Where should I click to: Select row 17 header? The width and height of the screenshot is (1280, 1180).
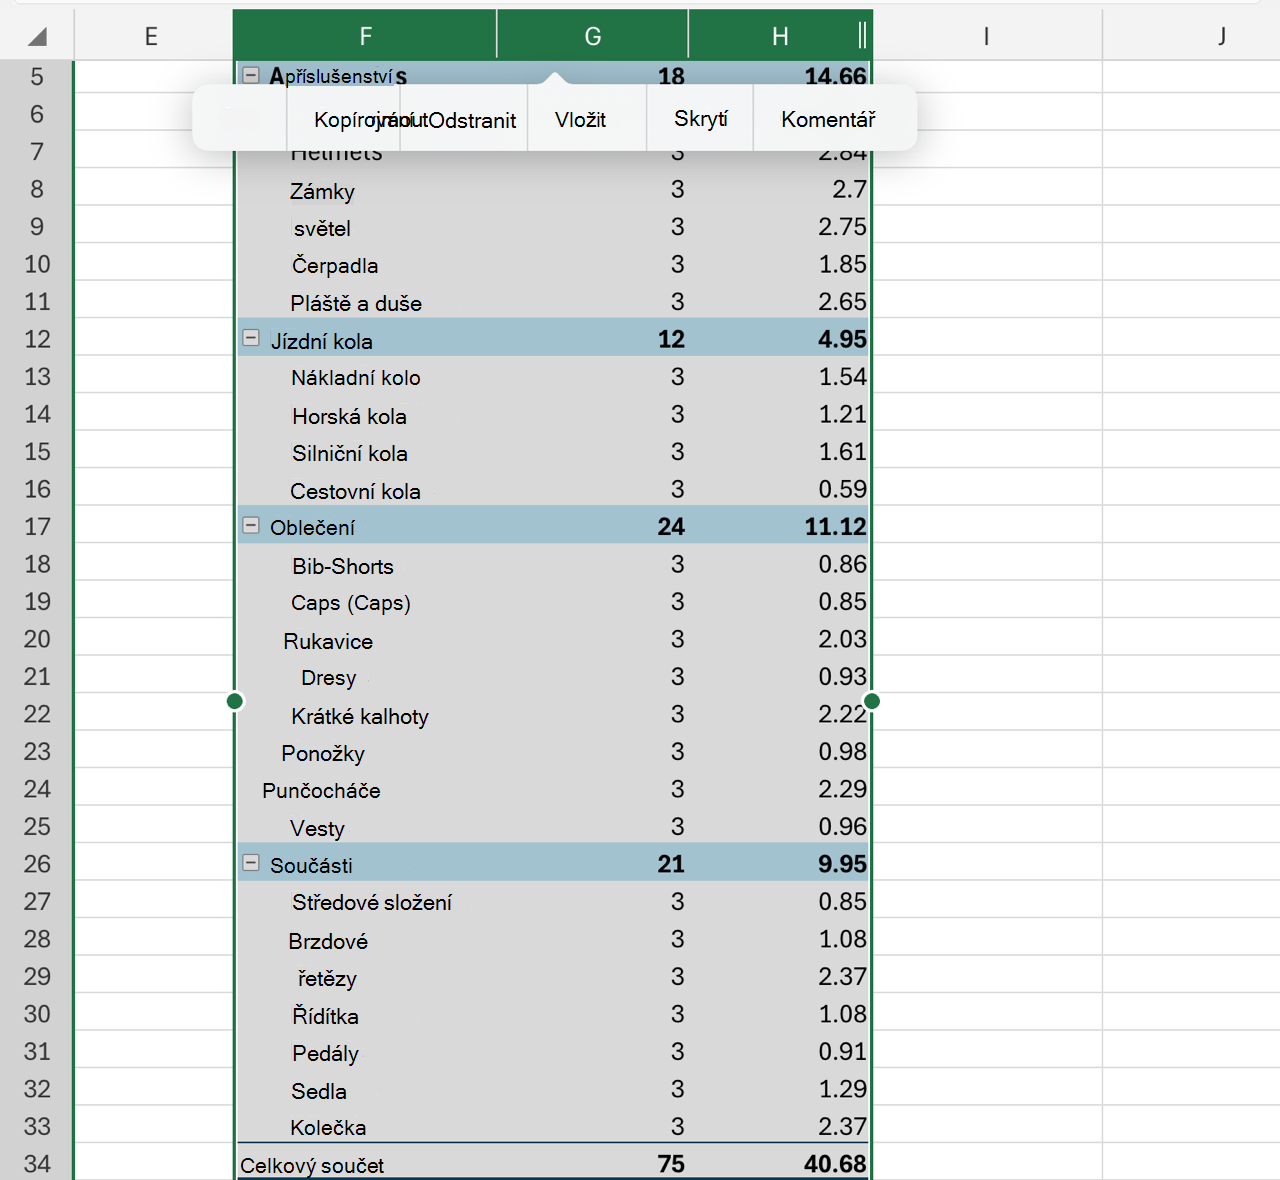pos(37,527)
